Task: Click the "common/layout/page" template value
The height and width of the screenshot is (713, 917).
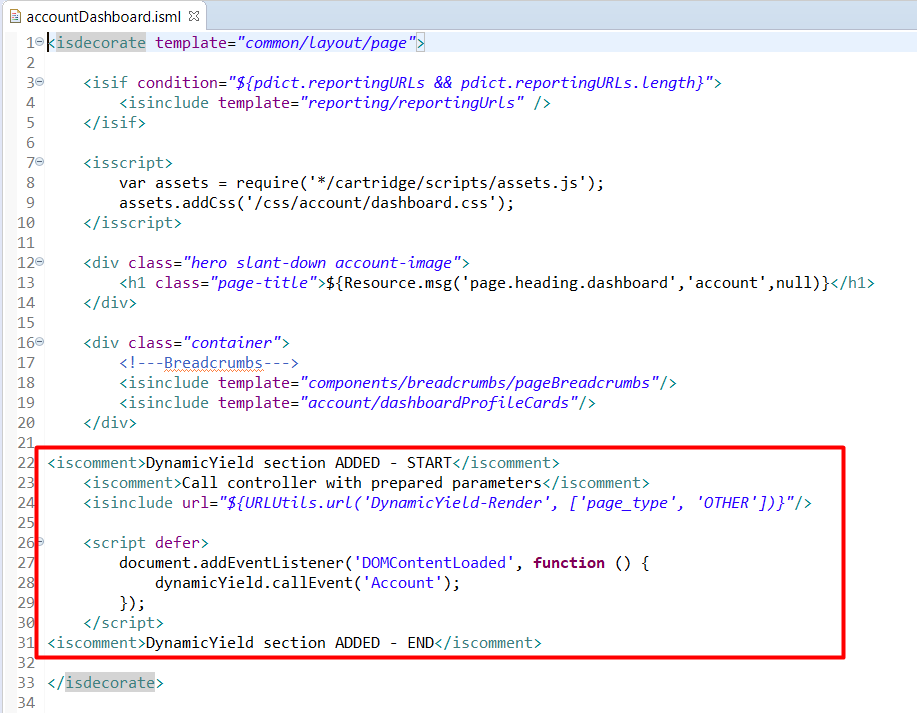Action: click(x=326, y=43)
